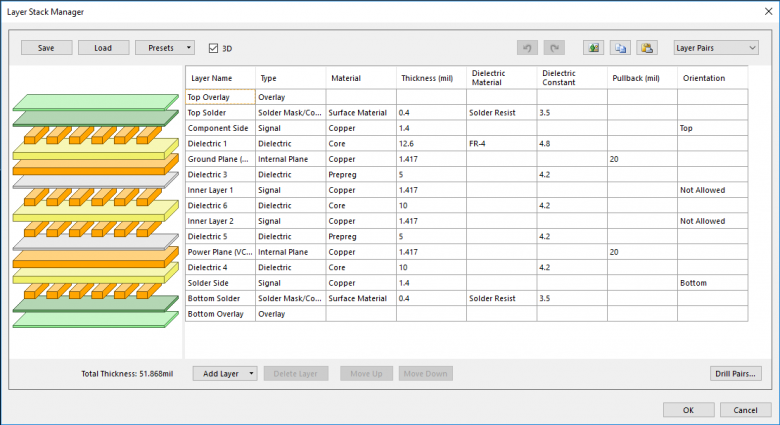Click the Internal Plane type of Ground Plane
This screenshot has height=425, width=780.
291,159
